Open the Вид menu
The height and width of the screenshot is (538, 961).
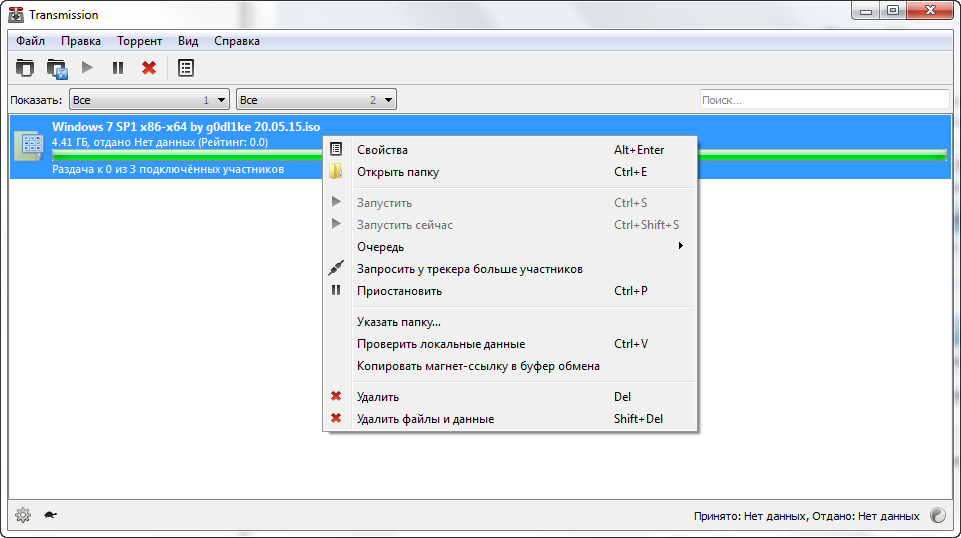click(x=188, y=41)
